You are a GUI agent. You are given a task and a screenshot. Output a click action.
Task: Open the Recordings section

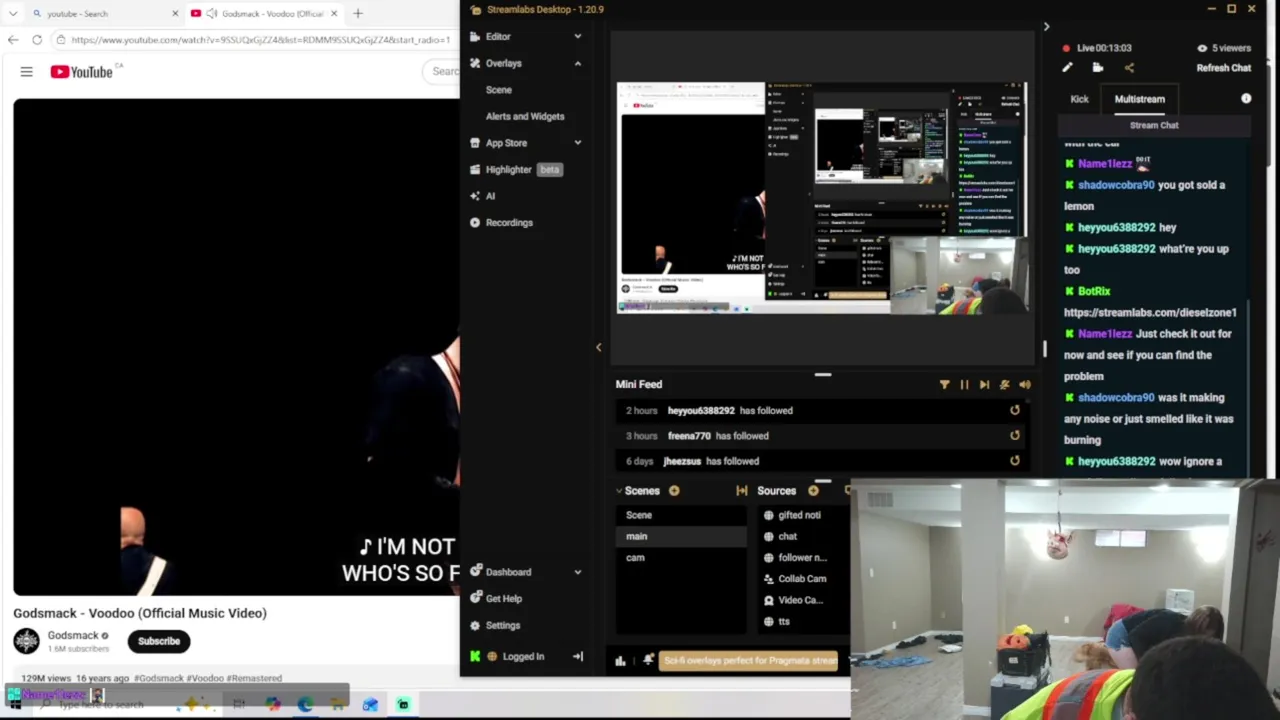pos(509,223)
